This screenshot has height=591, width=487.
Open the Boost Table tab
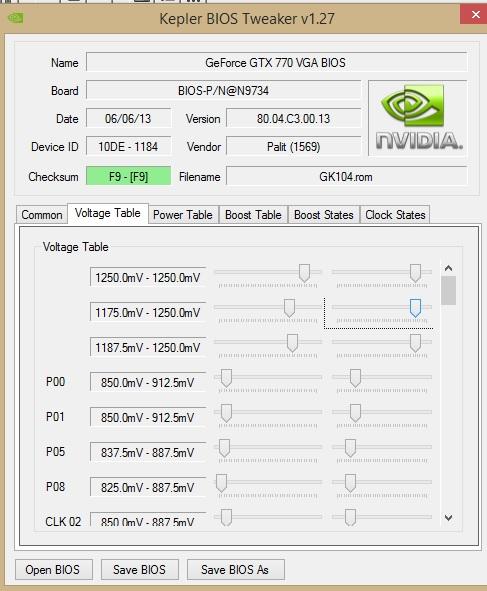[253, 215]
